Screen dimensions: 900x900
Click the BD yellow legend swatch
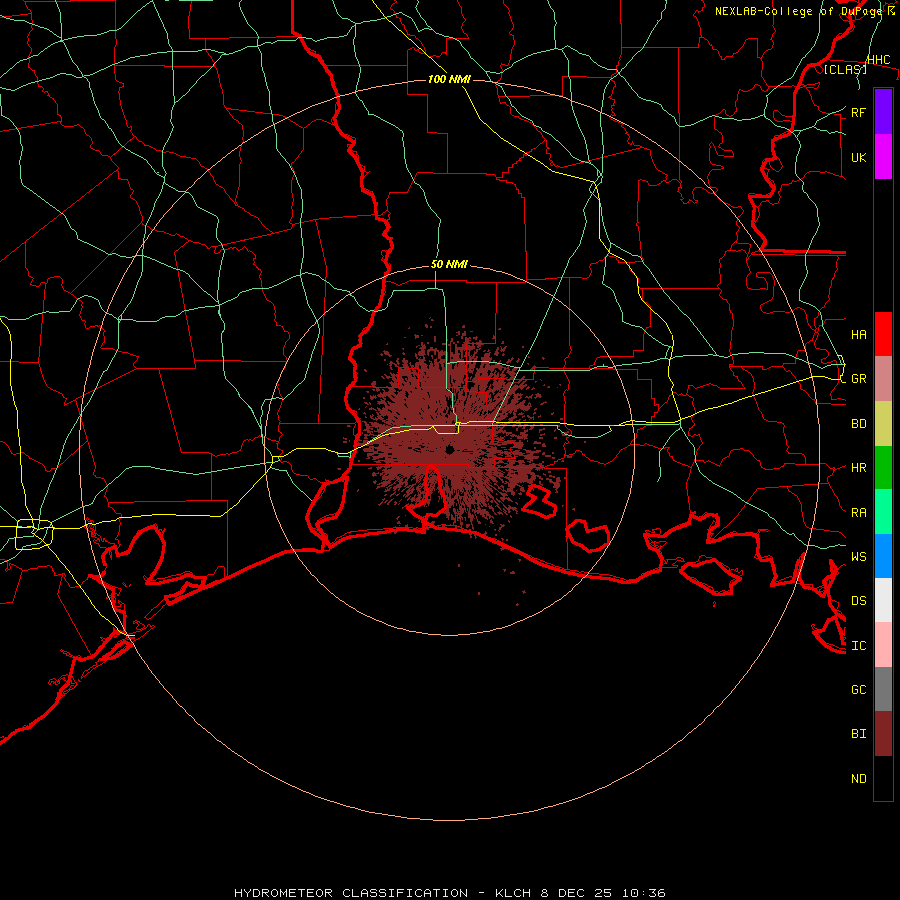[x=883, y=424]
